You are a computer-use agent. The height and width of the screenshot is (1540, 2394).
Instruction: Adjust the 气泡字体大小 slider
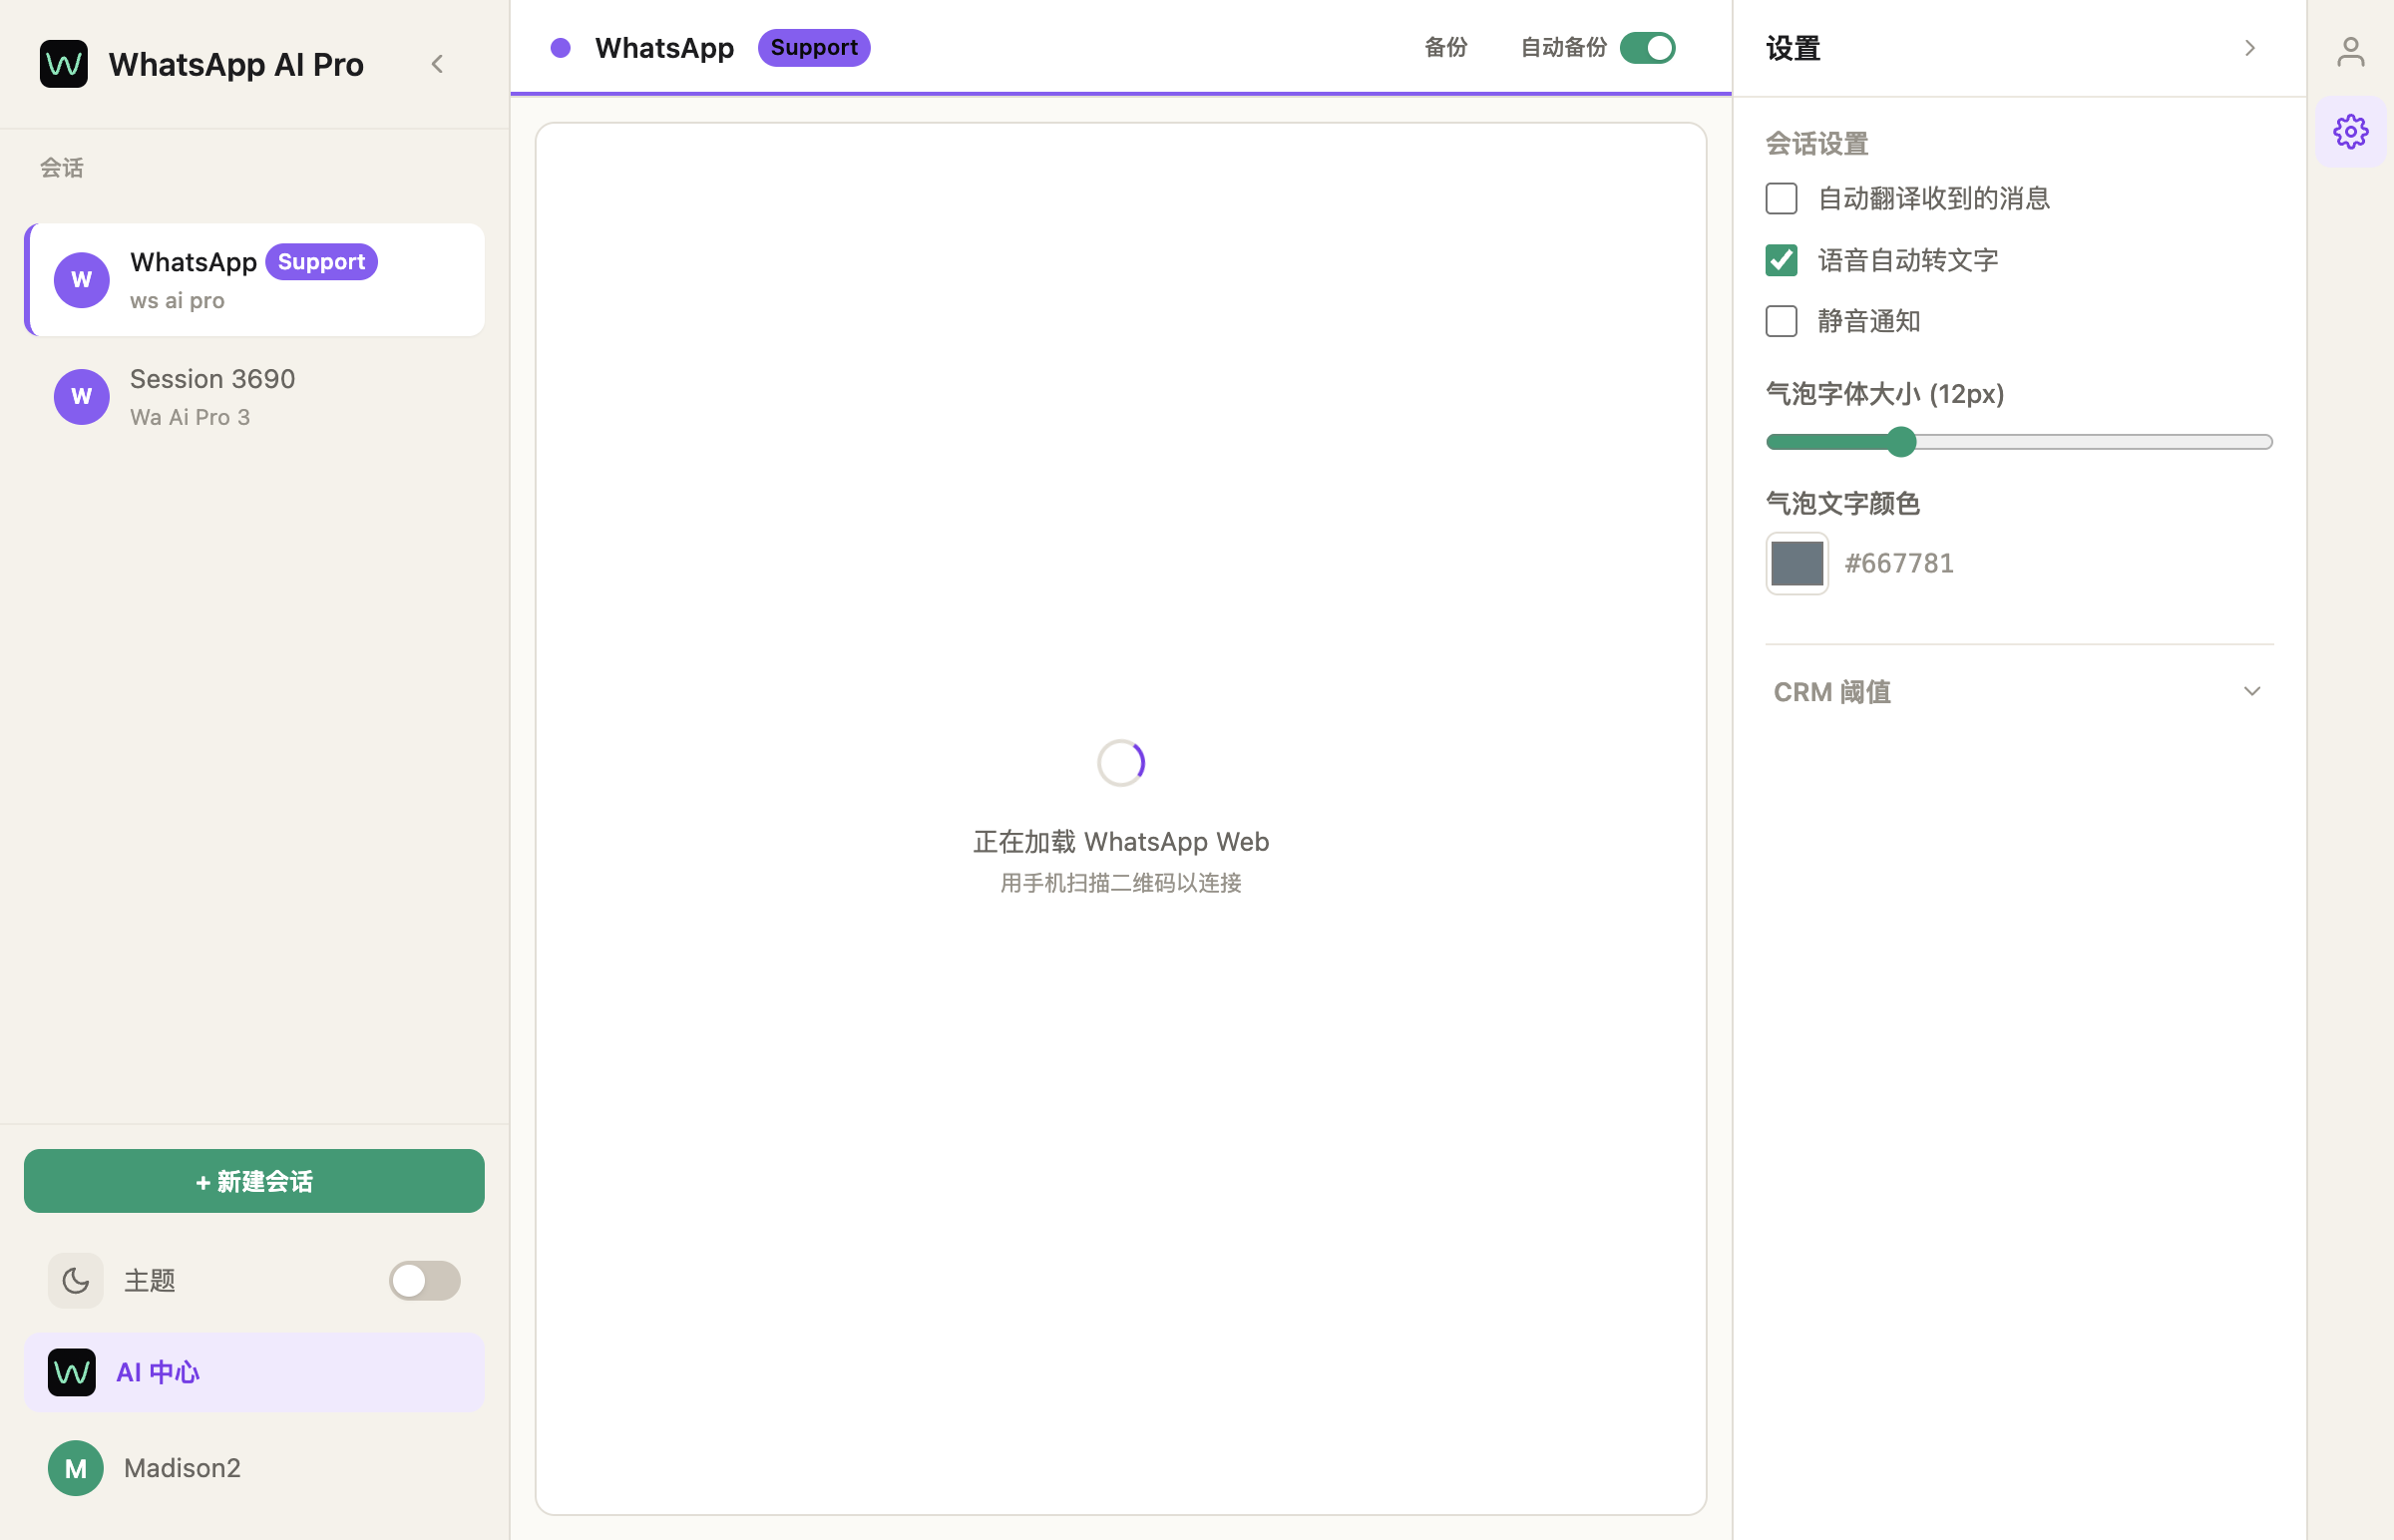[2020, 442]
